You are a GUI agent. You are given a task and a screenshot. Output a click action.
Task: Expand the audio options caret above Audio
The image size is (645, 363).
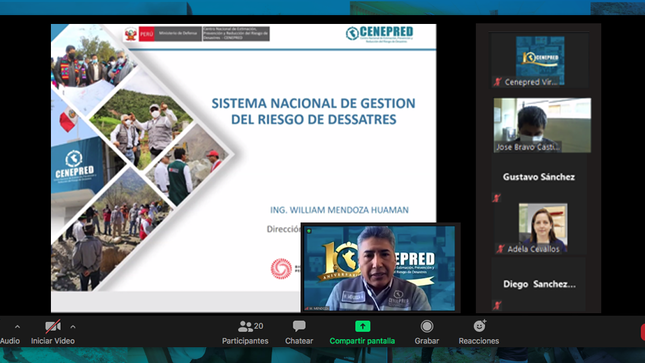pyautogui.click(x=17, y=327)
